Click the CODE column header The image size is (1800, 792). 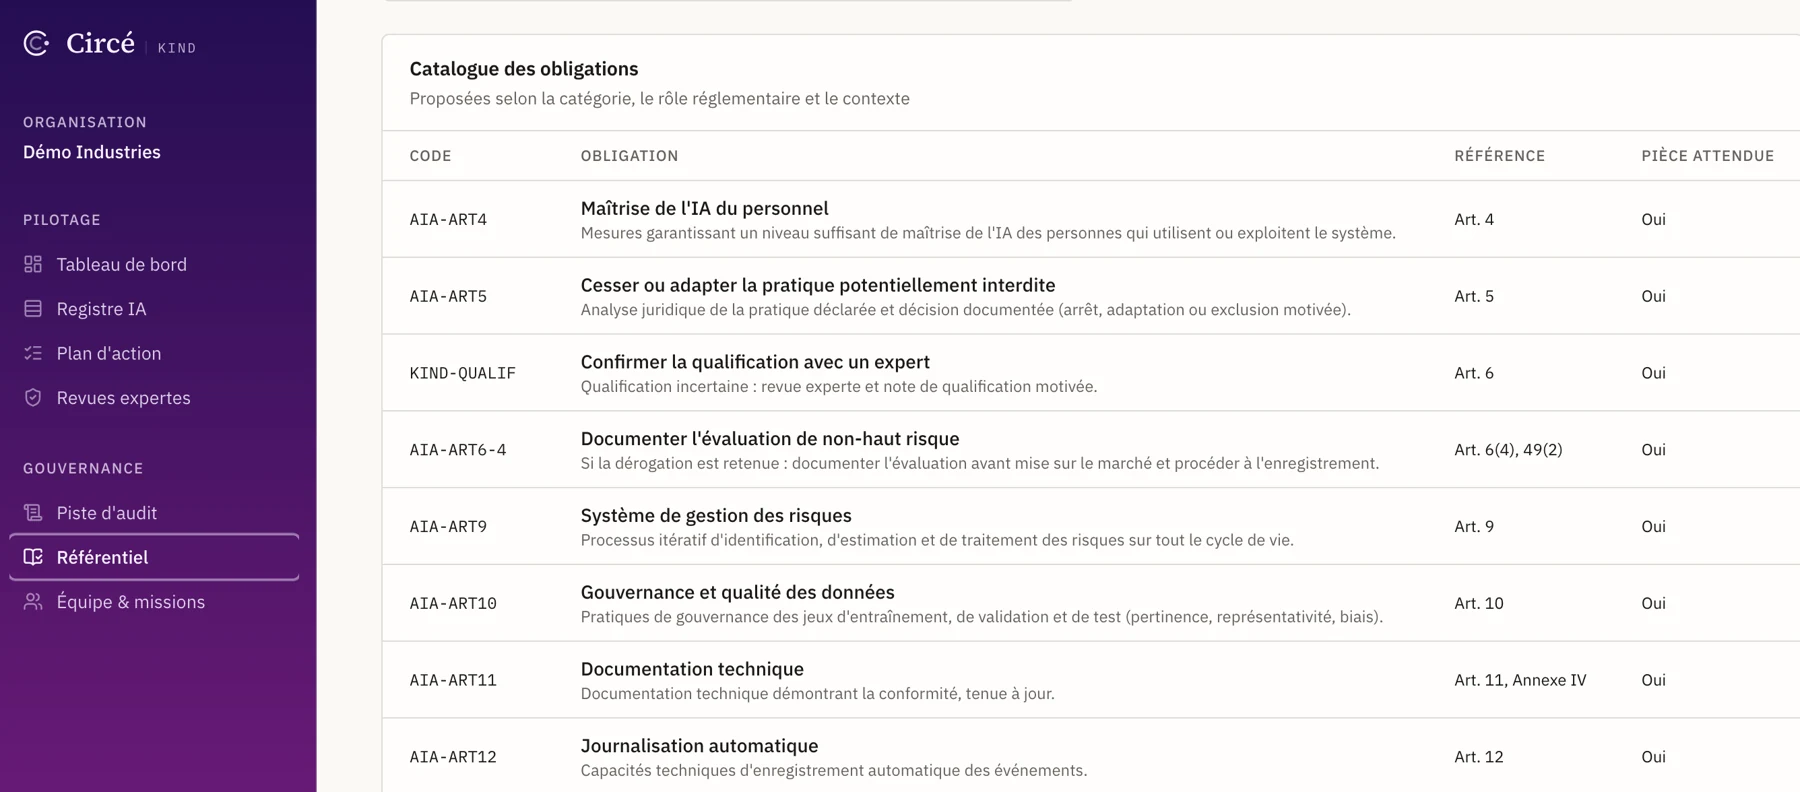(x=430, y=156)
